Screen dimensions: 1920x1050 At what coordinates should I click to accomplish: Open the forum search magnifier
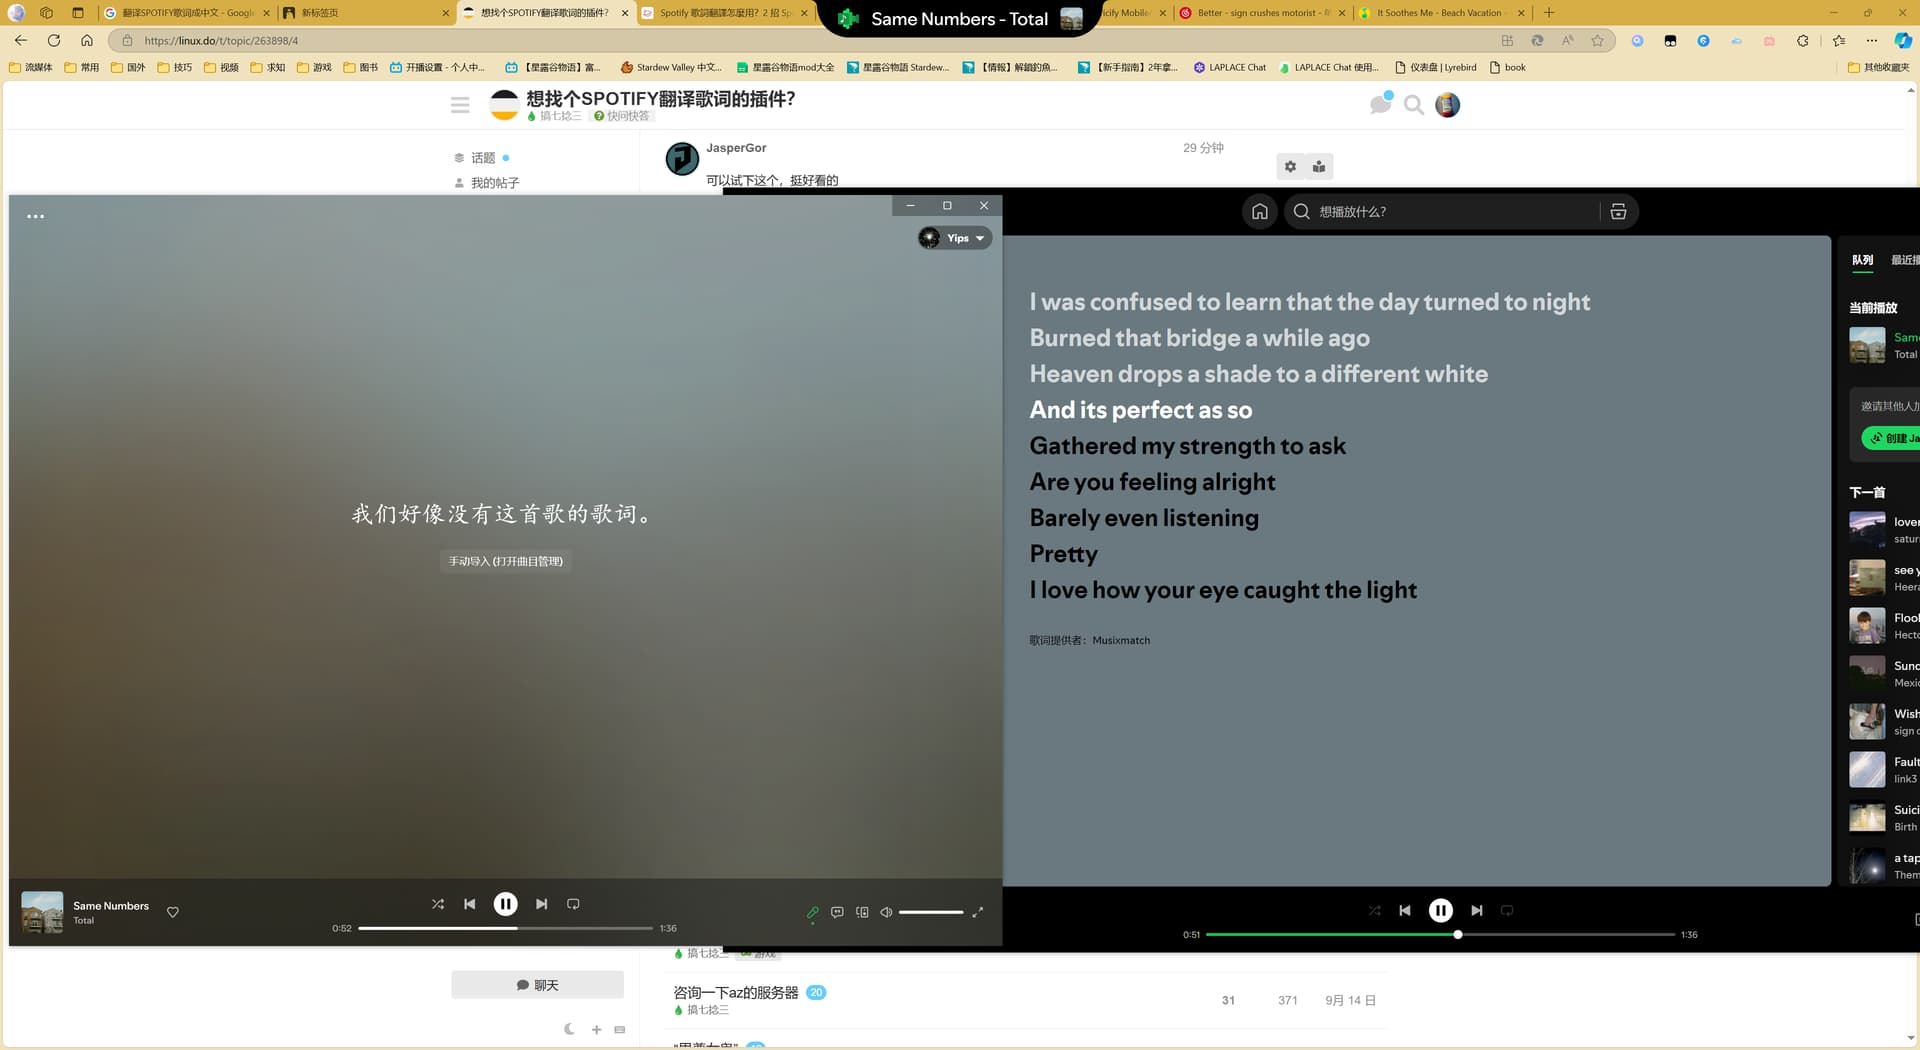click(x=1414, y=105)
